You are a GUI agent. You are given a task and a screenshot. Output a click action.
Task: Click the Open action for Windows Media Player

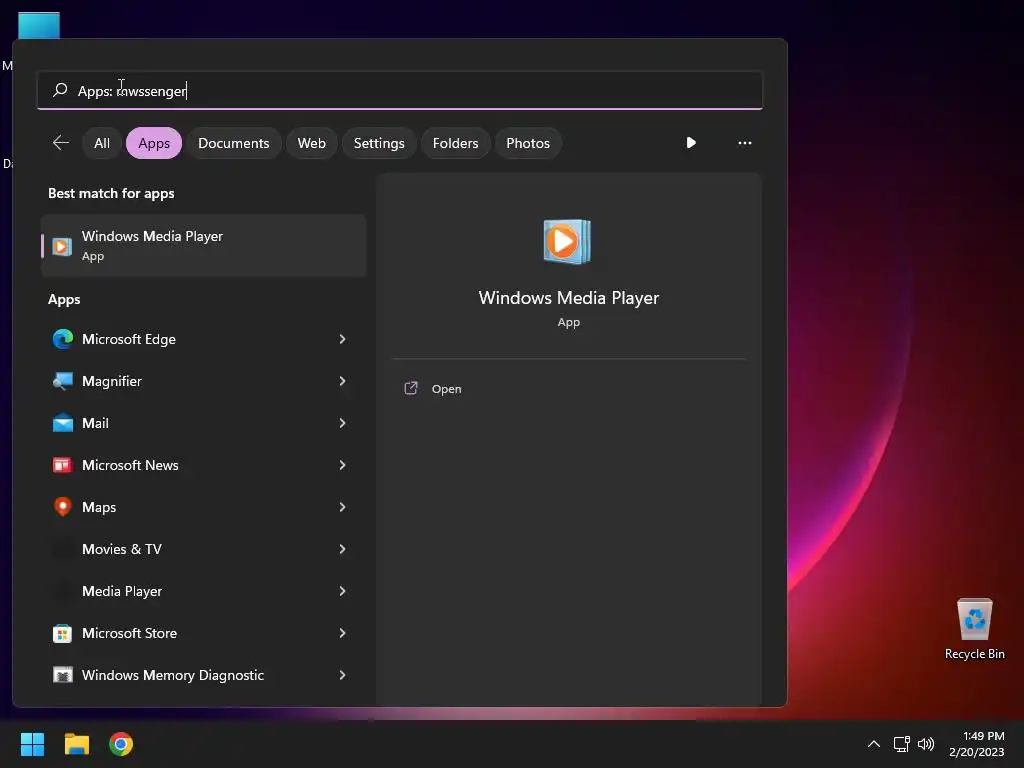446,389
